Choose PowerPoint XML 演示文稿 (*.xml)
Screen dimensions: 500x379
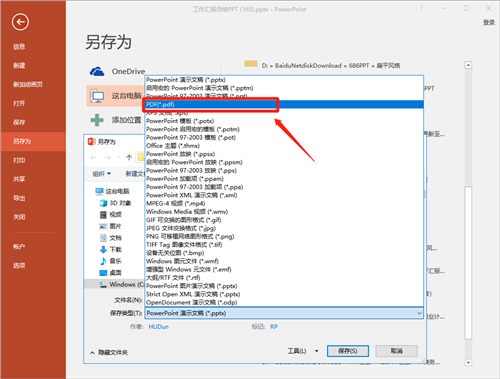284,195
